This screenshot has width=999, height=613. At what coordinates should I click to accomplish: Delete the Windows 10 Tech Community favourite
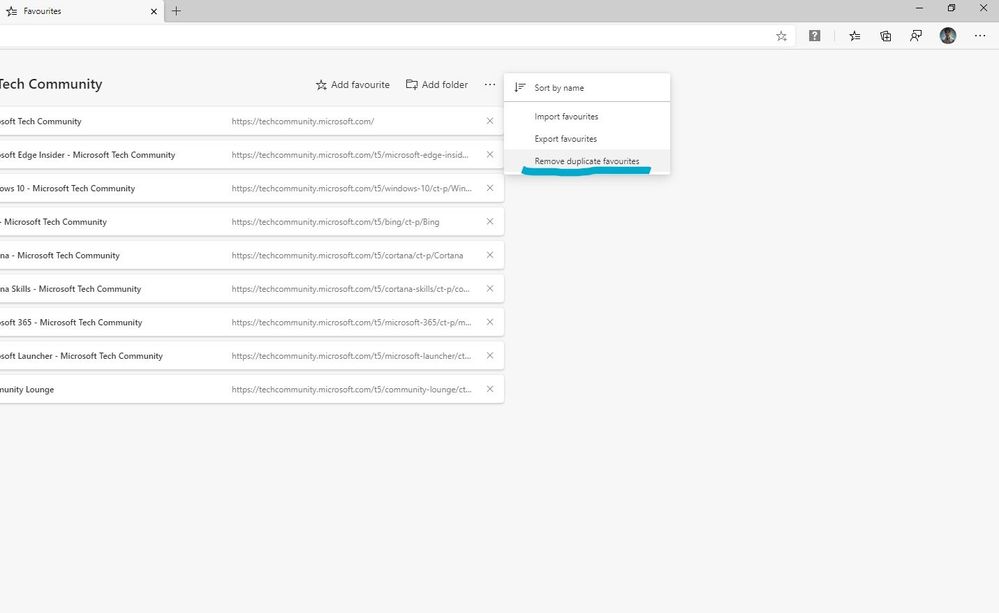point(489,188)
